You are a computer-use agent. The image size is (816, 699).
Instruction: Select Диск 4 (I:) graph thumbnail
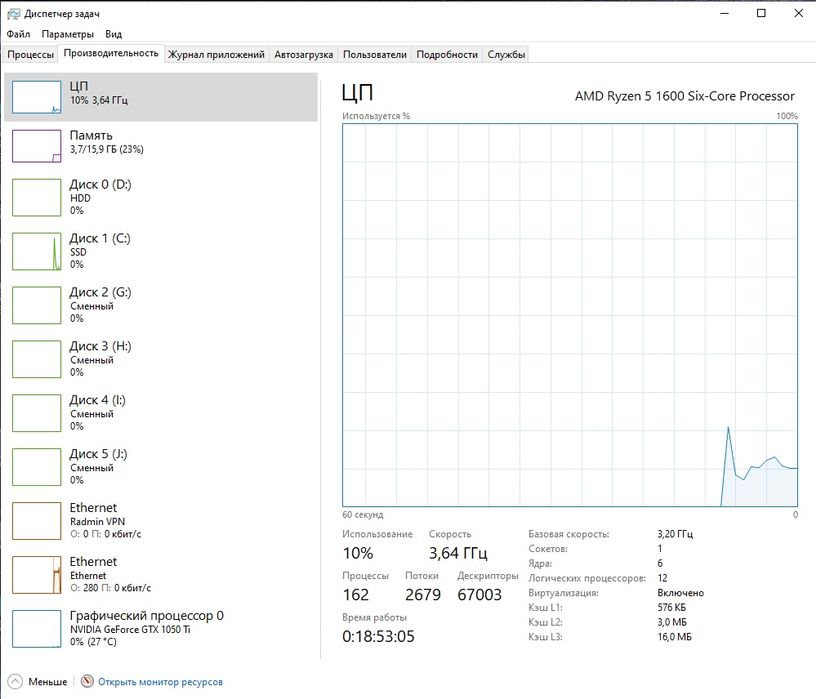point(36,413)
